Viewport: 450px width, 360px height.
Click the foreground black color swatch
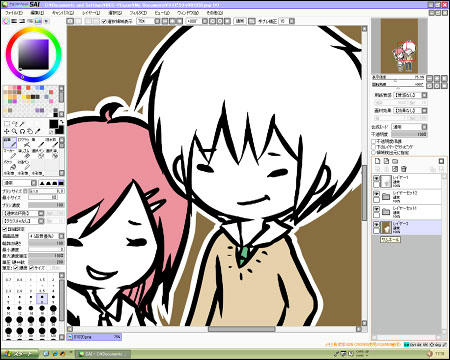point(53,124)
